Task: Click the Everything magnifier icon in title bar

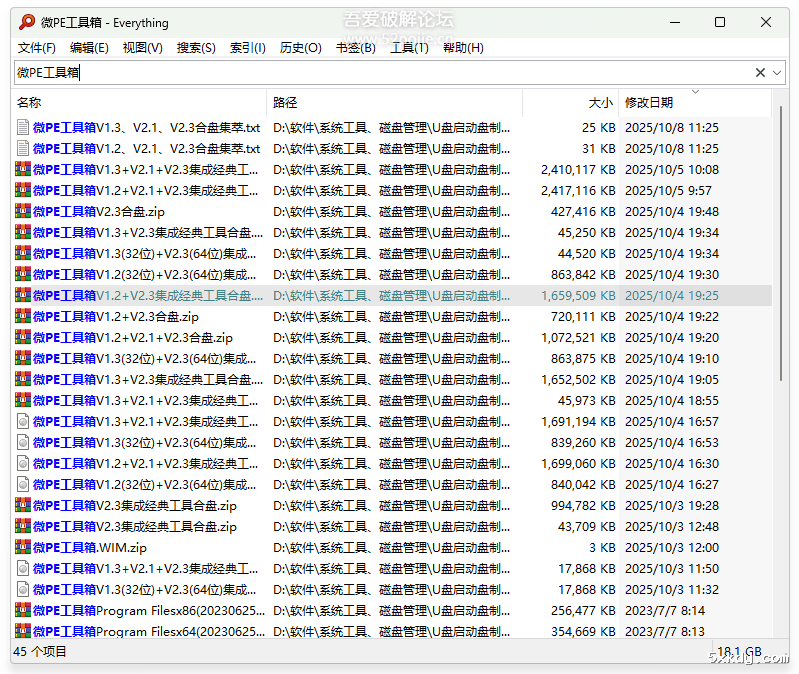Action: [26, 22]
